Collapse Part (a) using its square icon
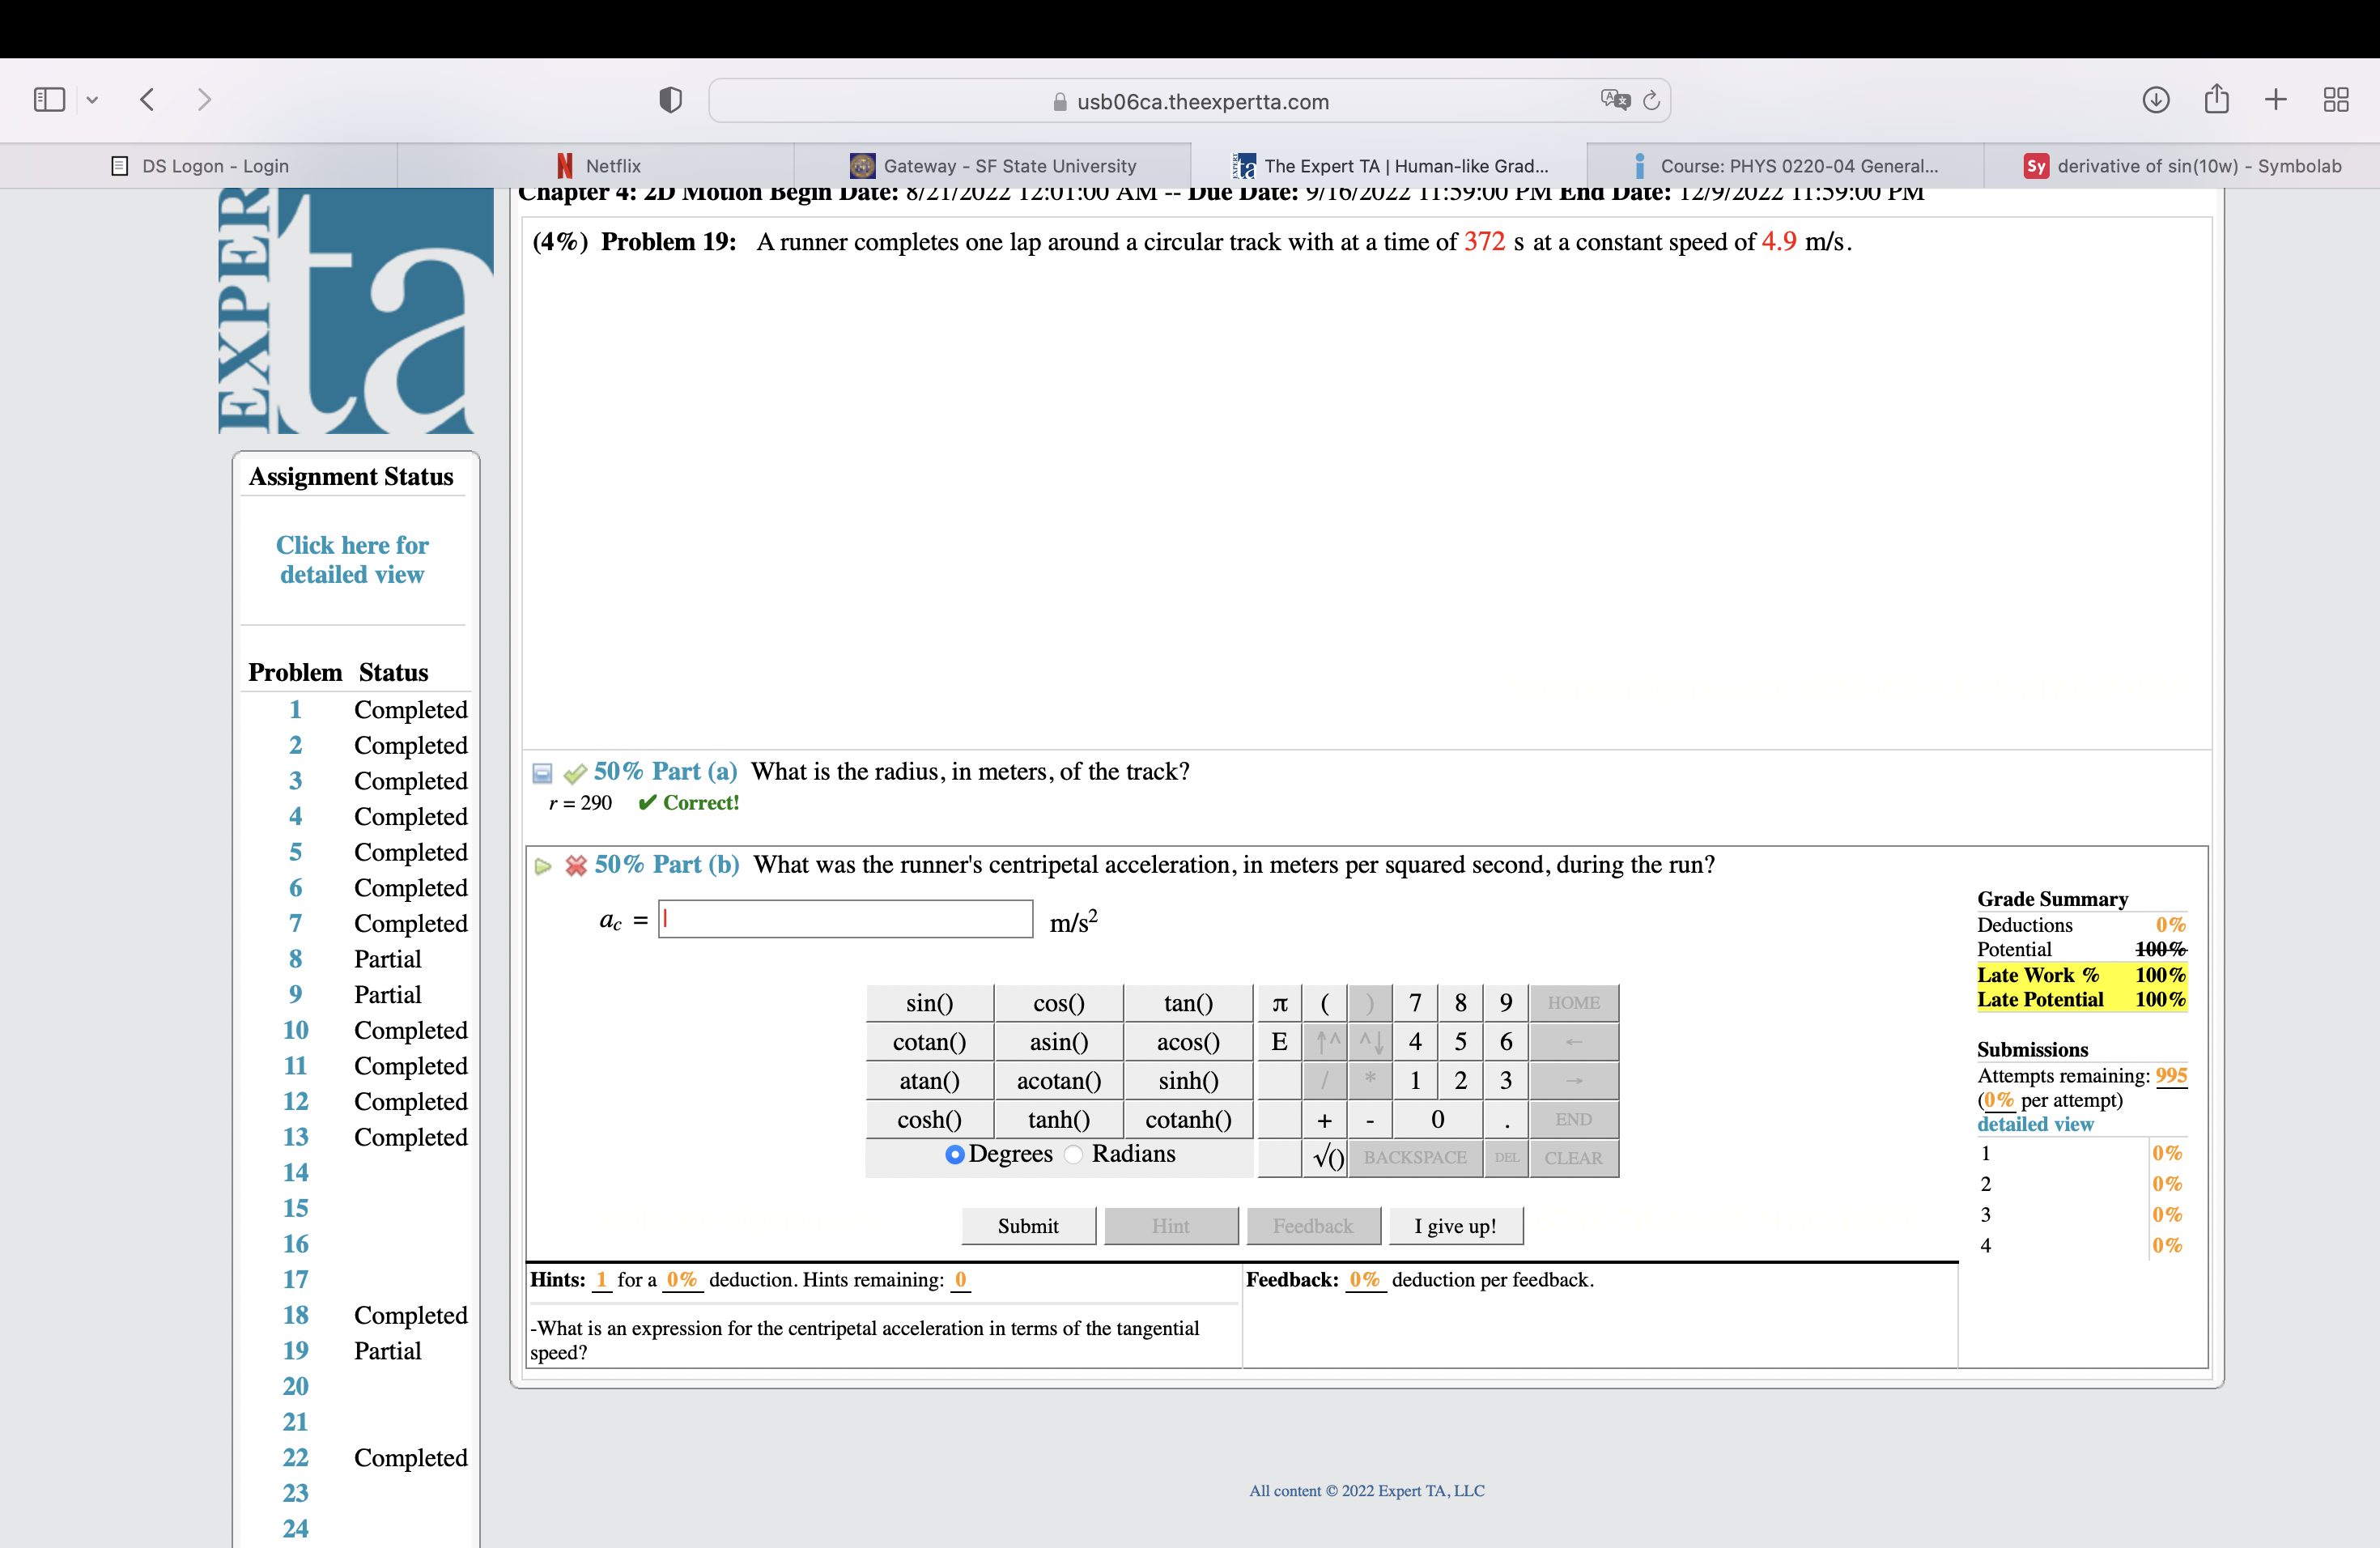2380x1548 pixels. (542, 772)
